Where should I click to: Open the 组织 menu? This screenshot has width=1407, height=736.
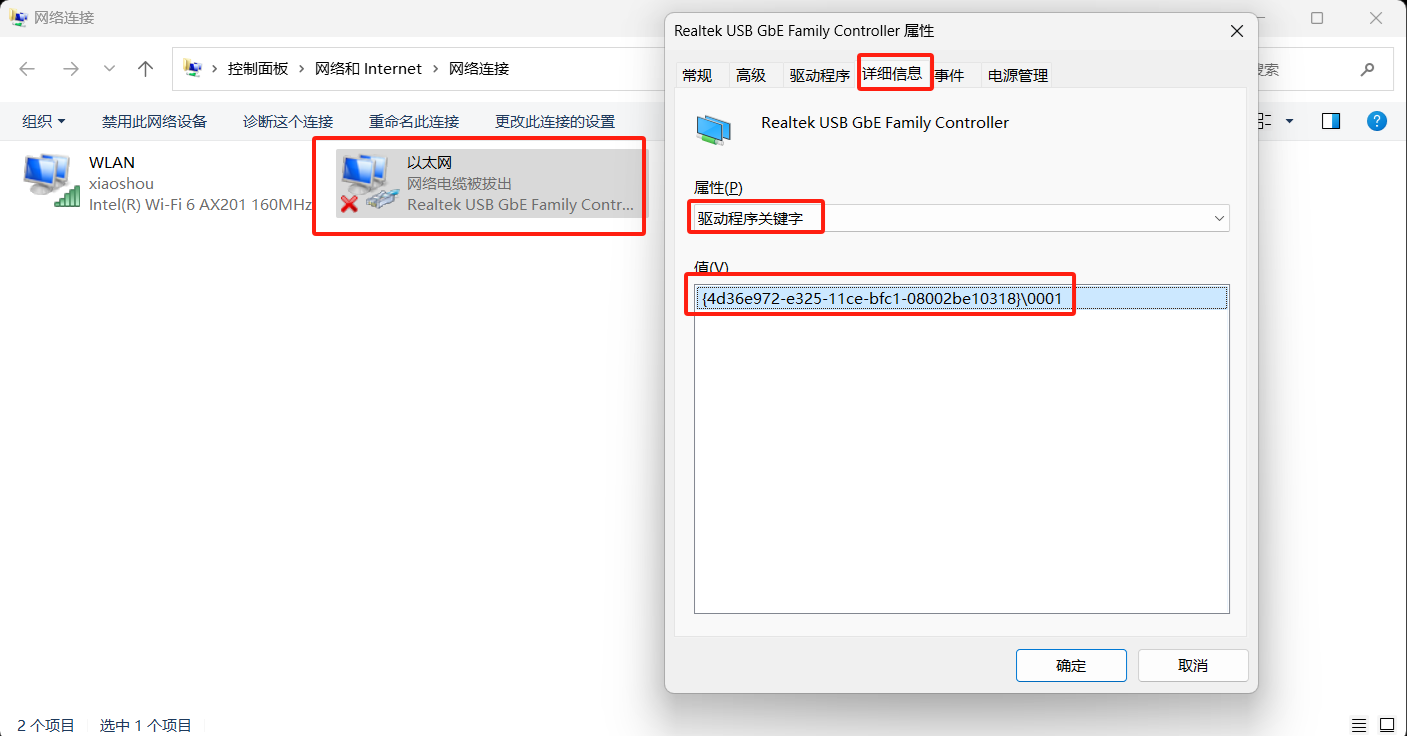44,121
